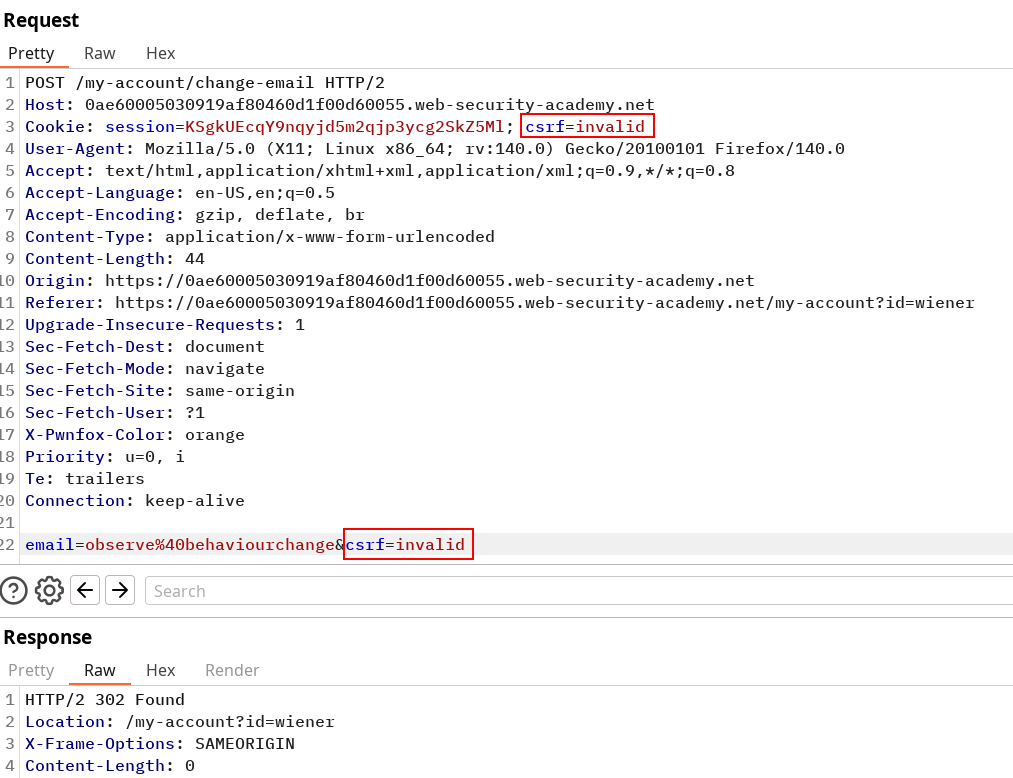The width and height of the screenshot is (1013, 778).
Task: Click the next match right arrow
Action: pos(120,591)
